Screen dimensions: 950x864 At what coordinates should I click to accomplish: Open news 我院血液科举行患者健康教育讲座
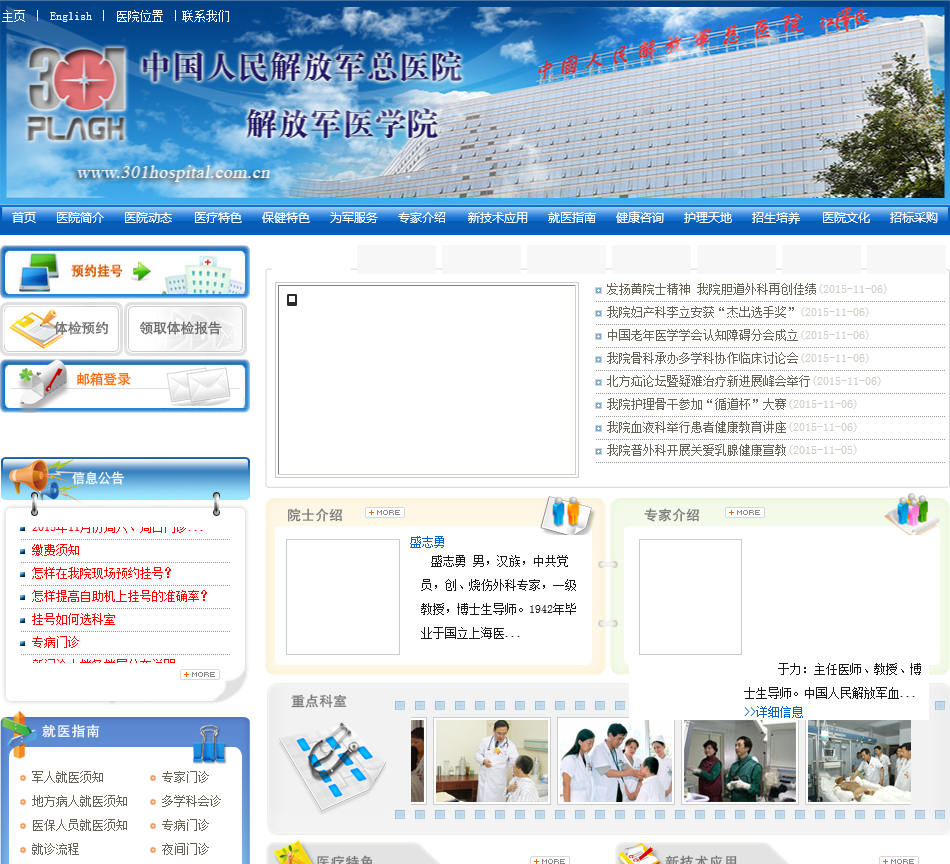pos(696,428)
